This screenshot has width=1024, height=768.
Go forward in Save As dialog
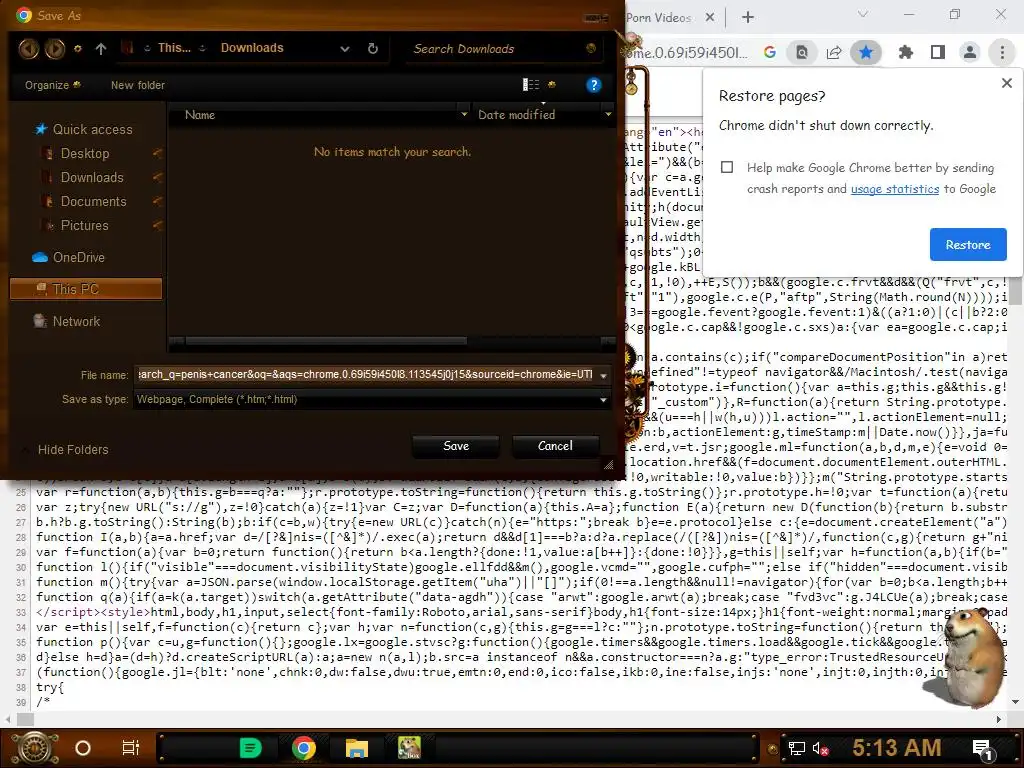(55, 48)
